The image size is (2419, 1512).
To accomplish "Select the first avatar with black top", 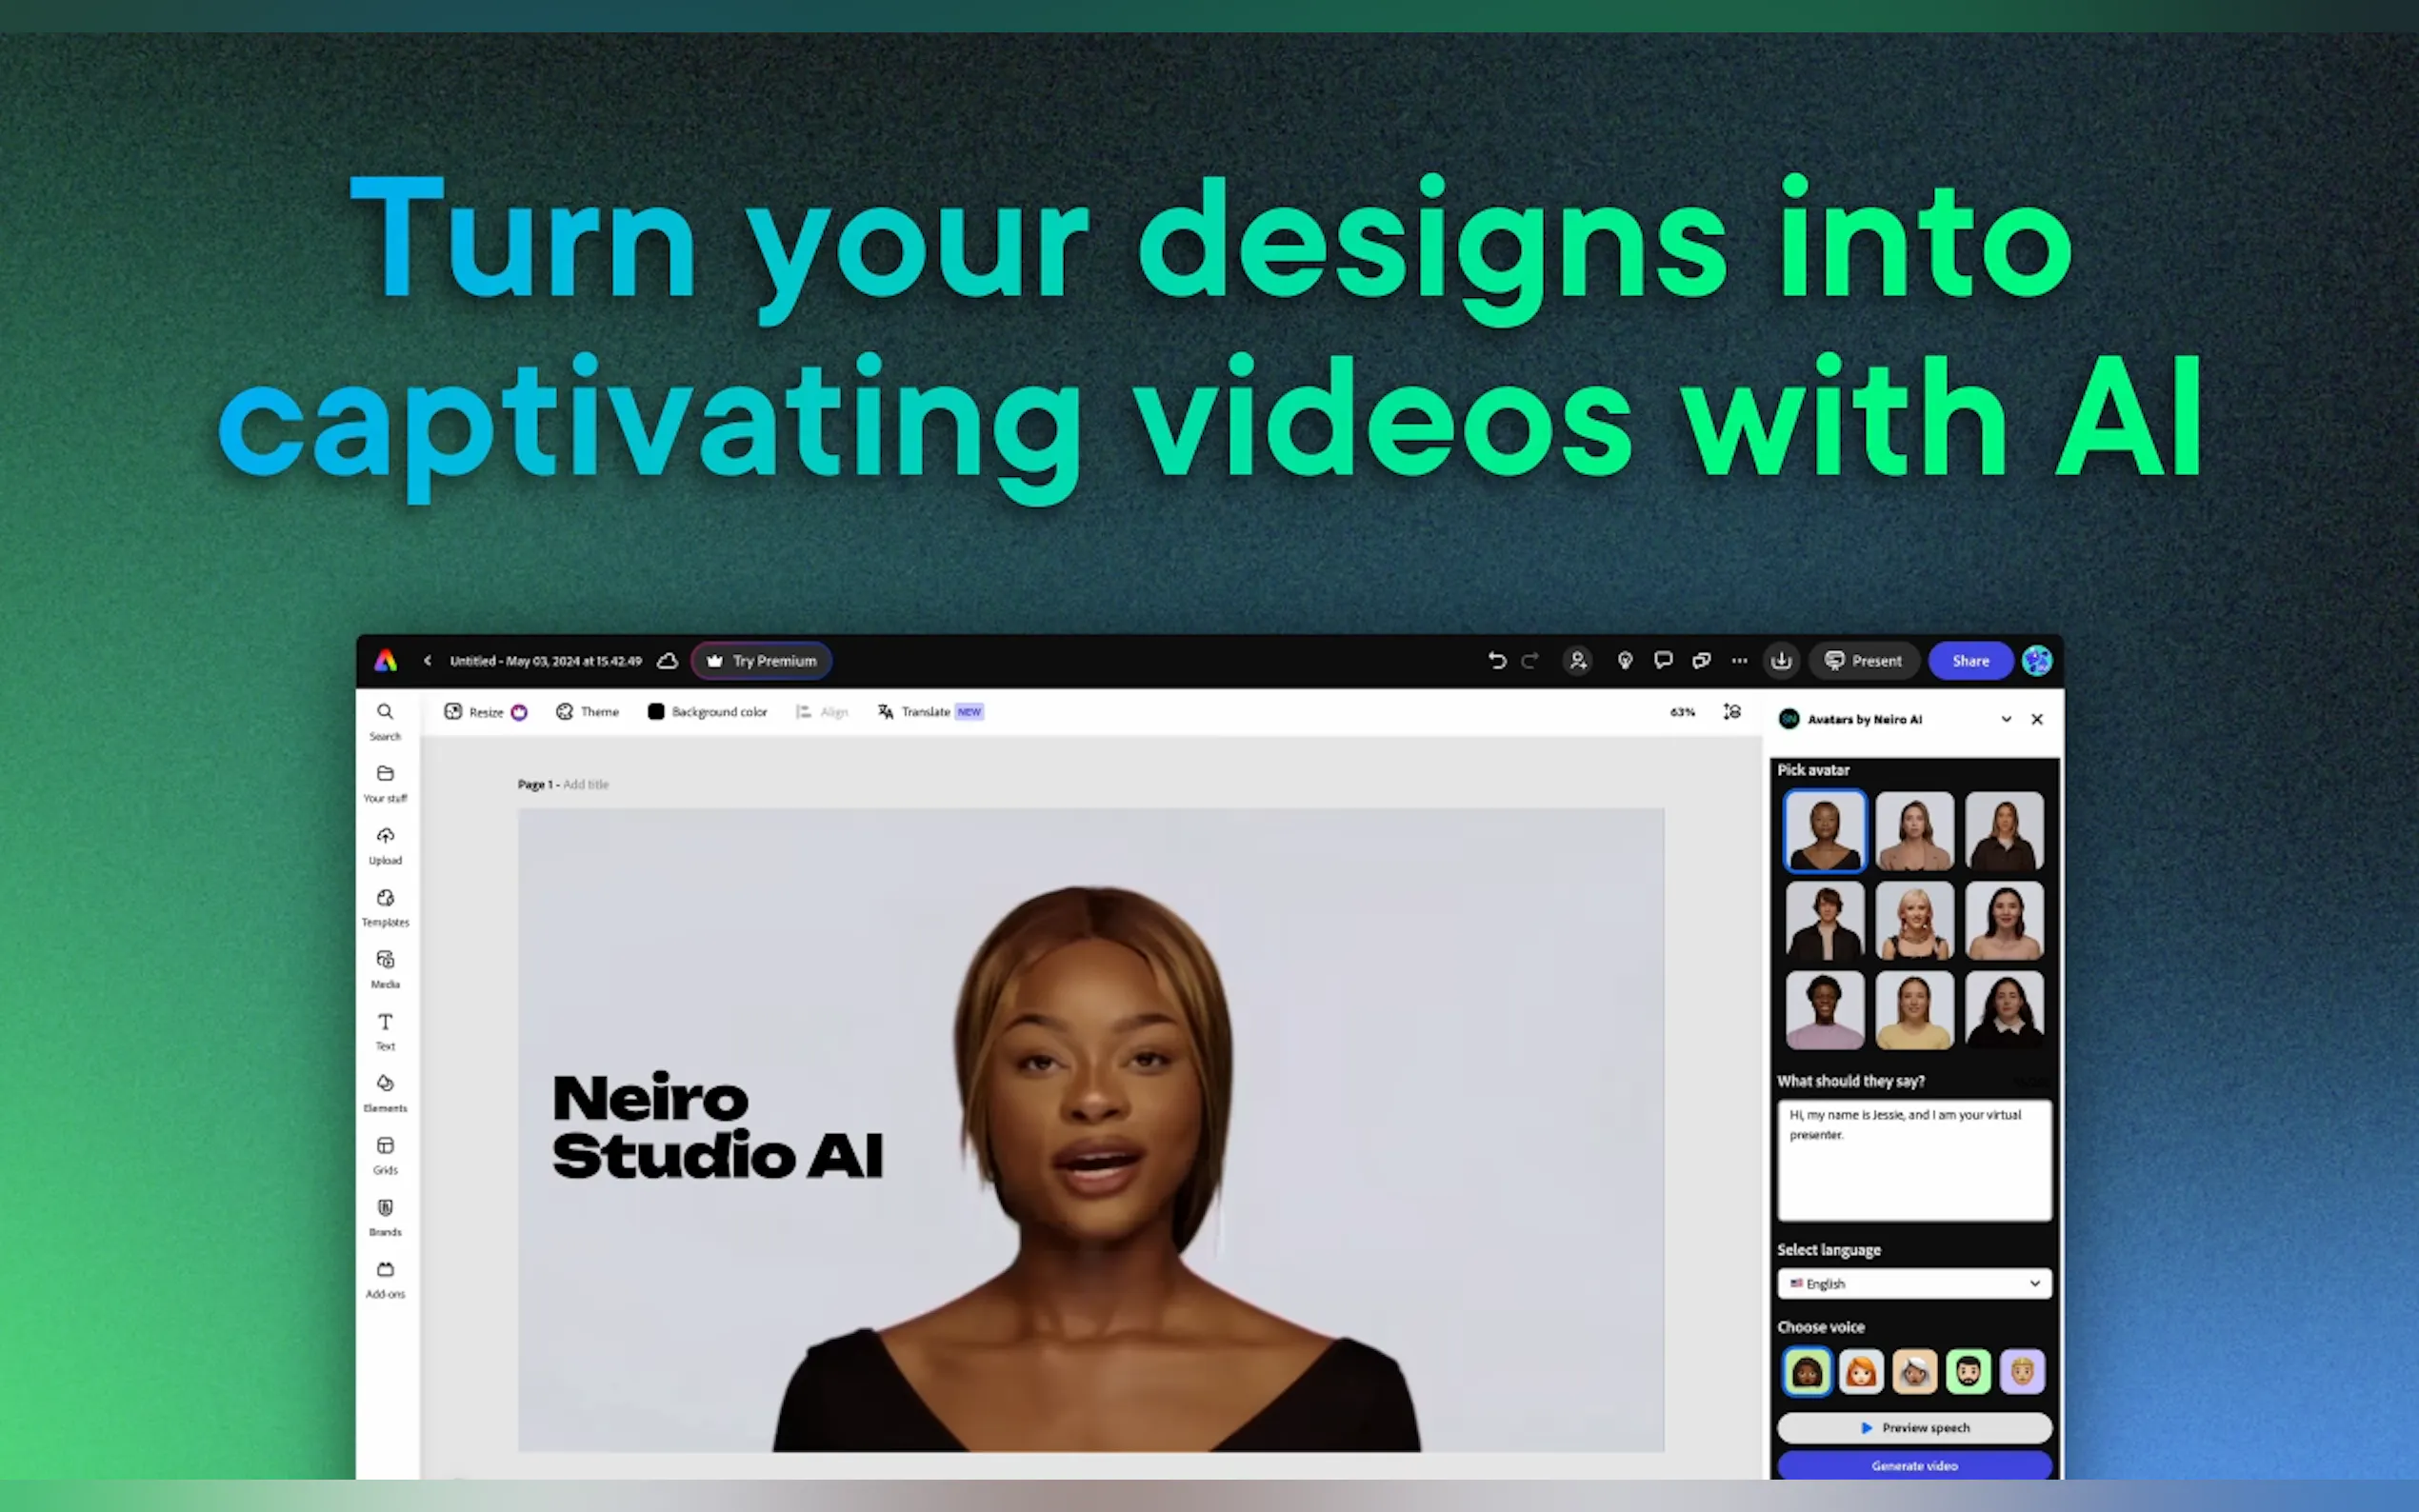I will [1824, 831].
